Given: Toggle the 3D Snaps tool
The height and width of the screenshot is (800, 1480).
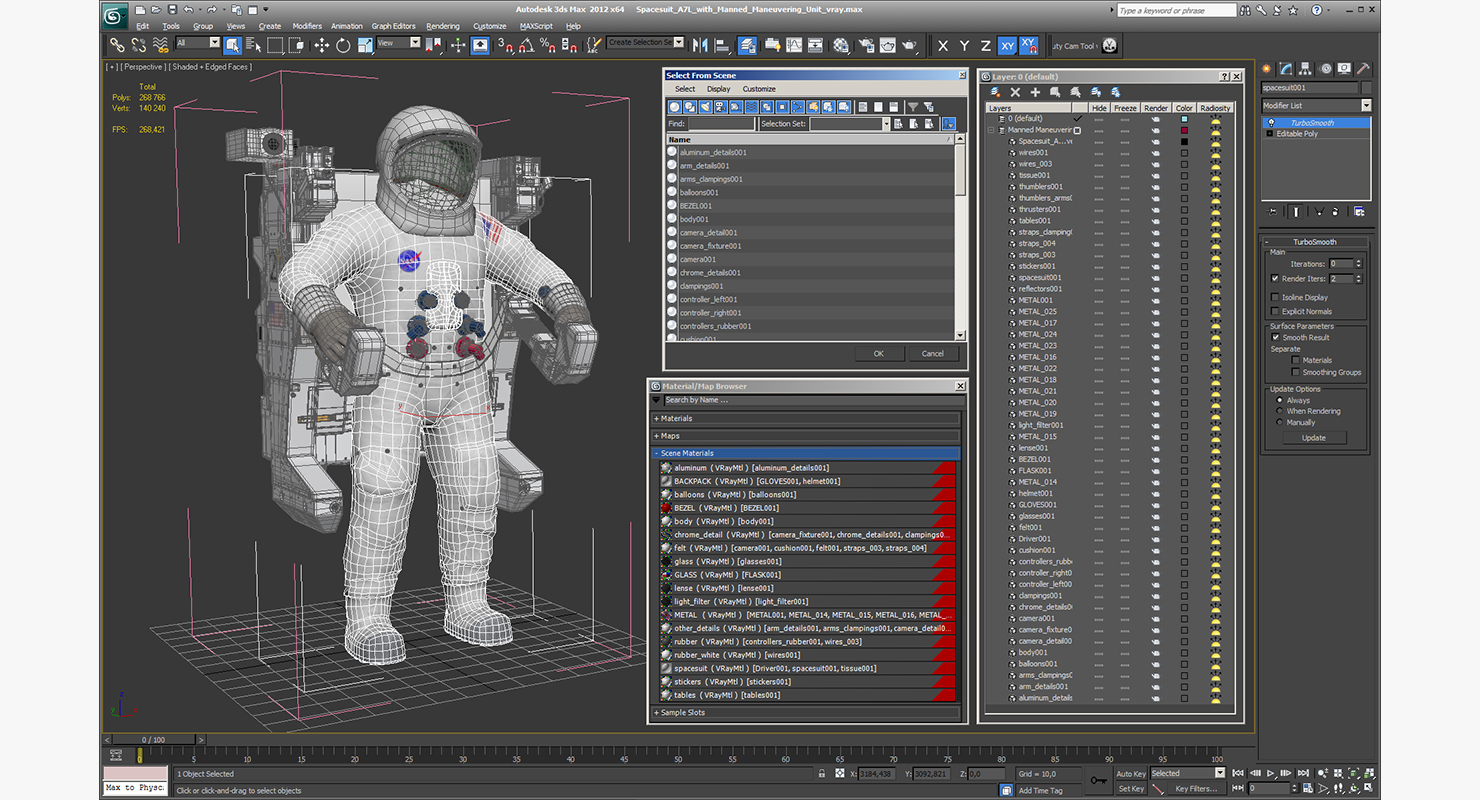Looking at the screenshot, I should [506, 45].
